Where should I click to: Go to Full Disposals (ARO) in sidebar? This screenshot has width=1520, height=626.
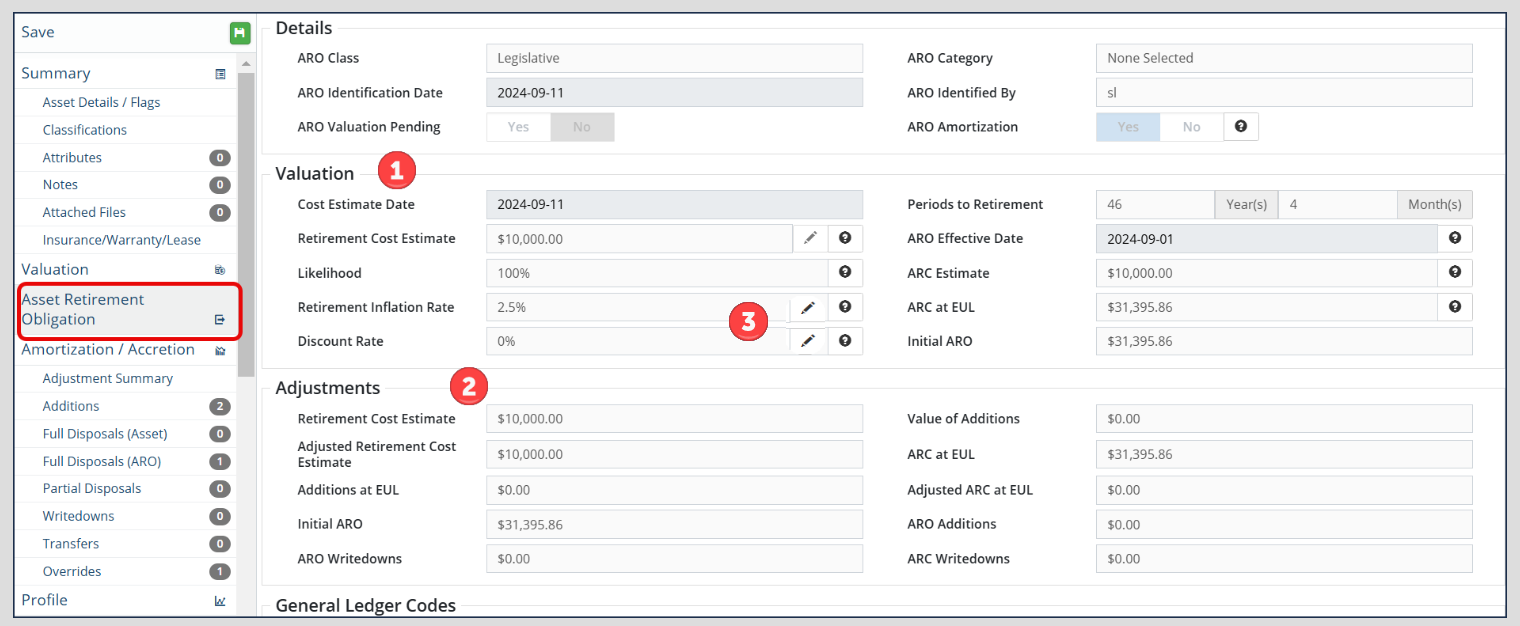[x=102, y=461]
